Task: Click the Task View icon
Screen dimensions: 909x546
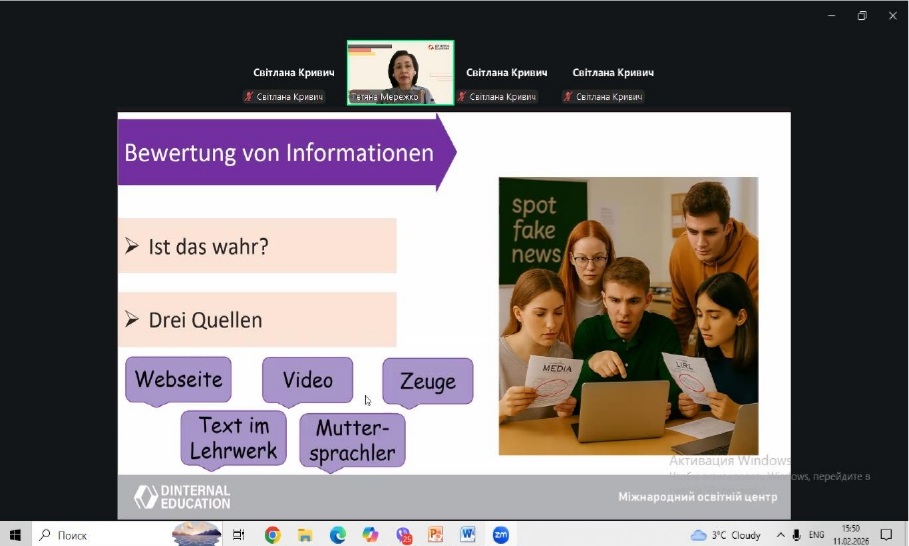Action: (239, 535)
